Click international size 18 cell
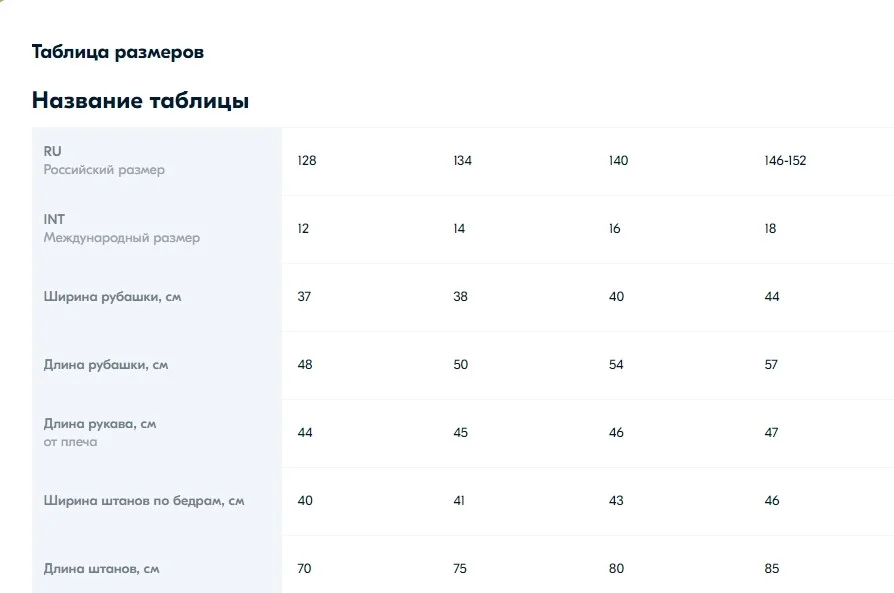Screen dimensions: 894x593 770,229
